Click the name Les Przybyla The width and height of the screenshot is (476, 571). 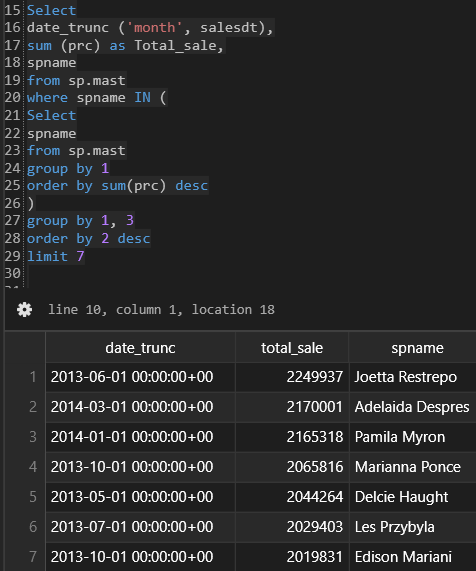394,527
